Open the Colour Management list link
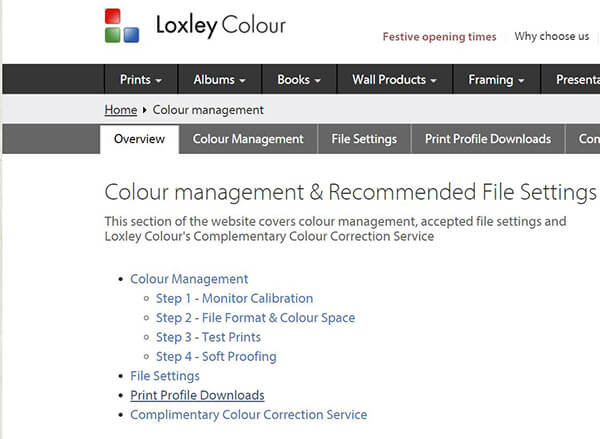The width and height of the screenshot is (600, 439). (189, 279)
